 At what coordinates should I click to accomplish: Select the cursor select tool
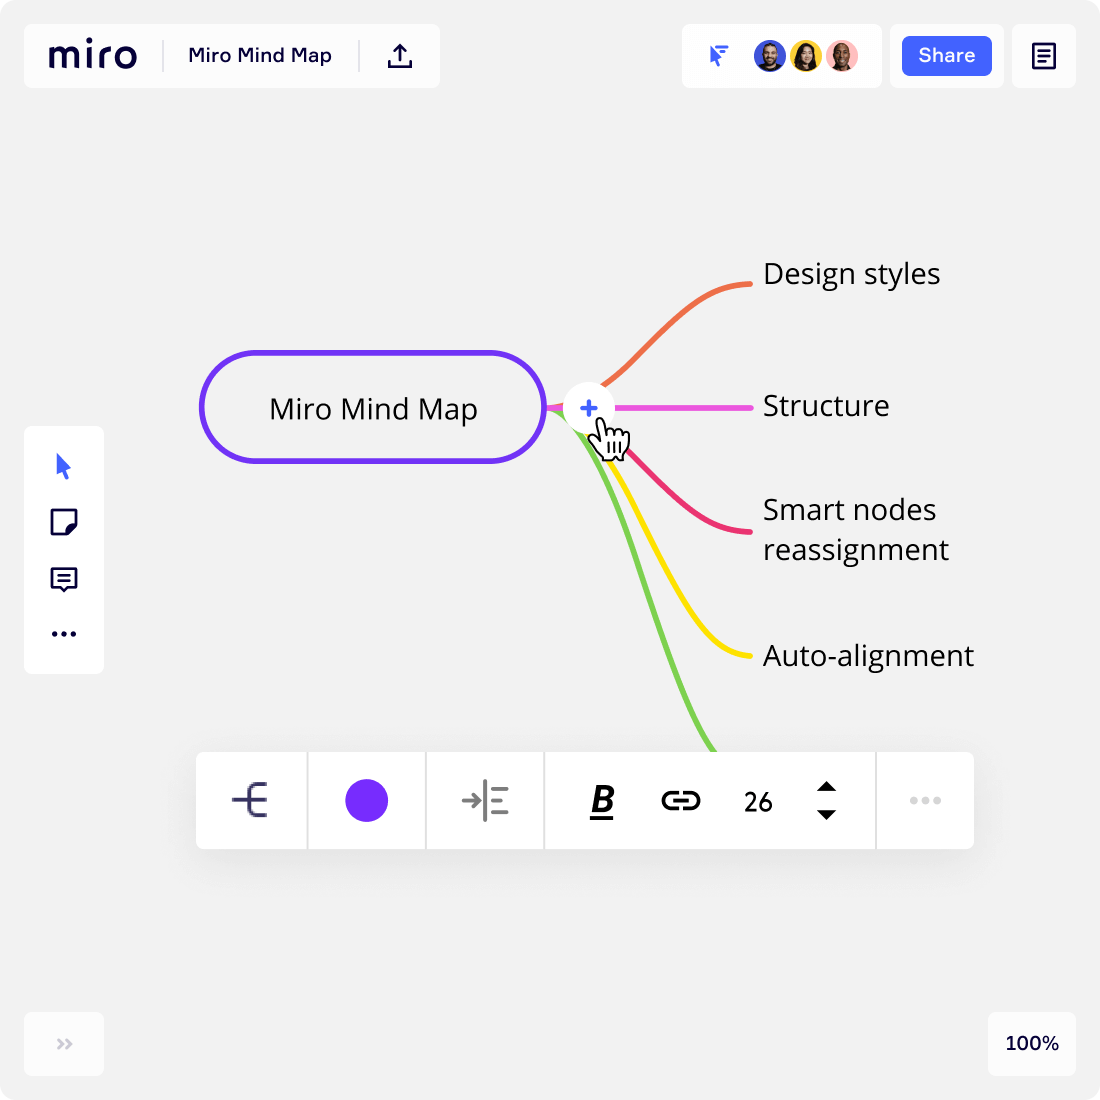coord(63,467)
